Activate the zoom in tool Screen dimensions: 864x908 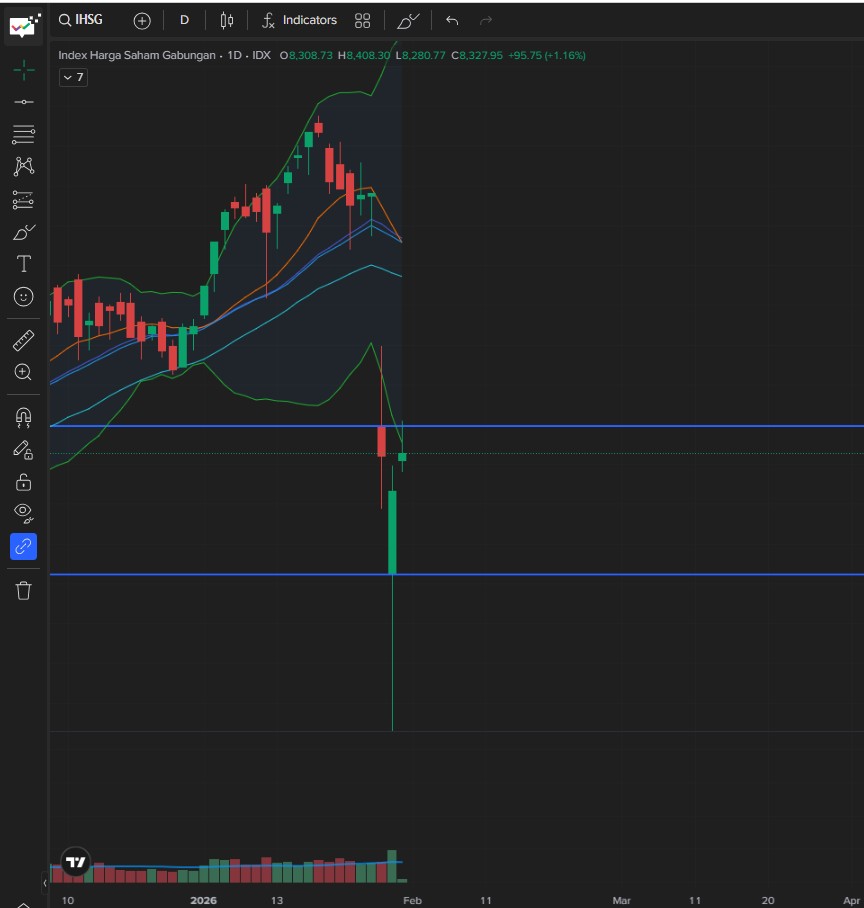click(24, 372)
